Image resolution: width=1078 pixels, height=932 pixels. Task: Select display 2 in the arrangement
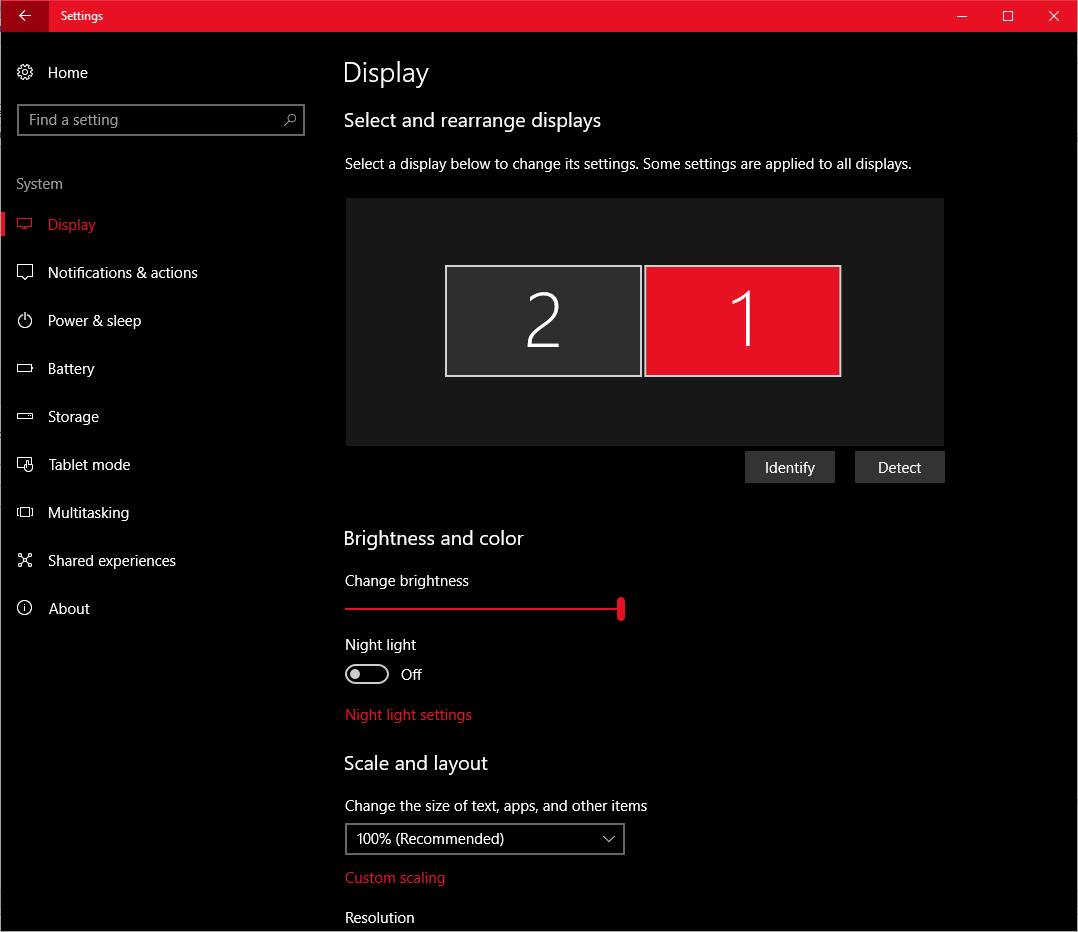[x=543, y=321]
